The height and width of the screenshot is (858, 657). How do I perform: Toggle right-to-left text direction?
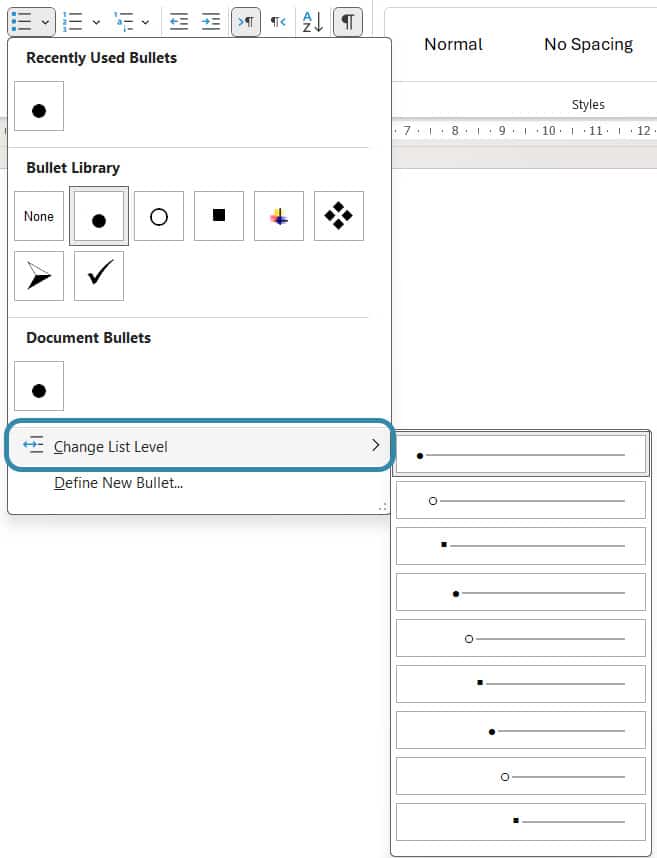point(278,21)
